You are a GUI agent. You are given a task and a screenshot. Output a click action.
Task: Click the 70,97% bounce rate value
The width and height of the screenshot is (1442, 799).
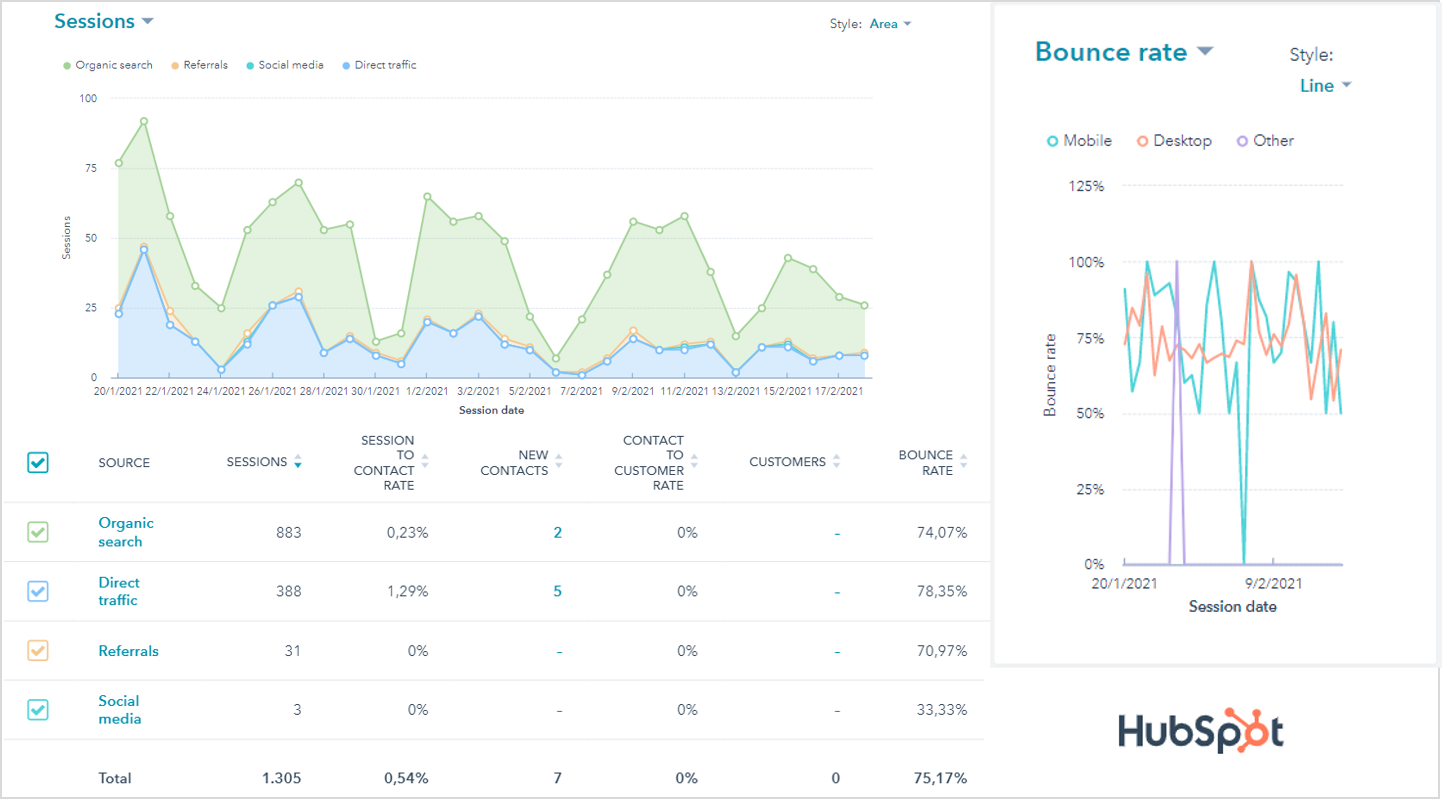point(942,651)
